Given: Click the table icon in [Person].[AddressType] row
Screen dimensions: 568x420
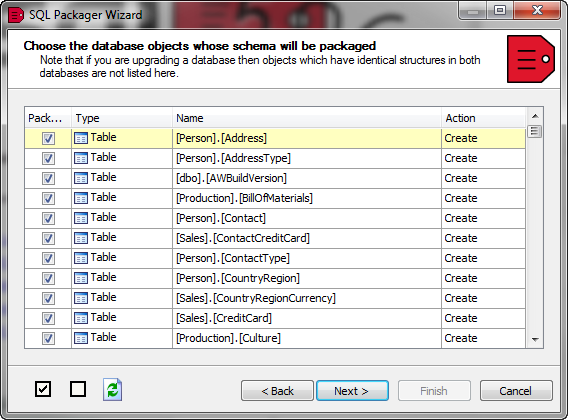Looking at the screenshot, I should click(x=81, y=158).
